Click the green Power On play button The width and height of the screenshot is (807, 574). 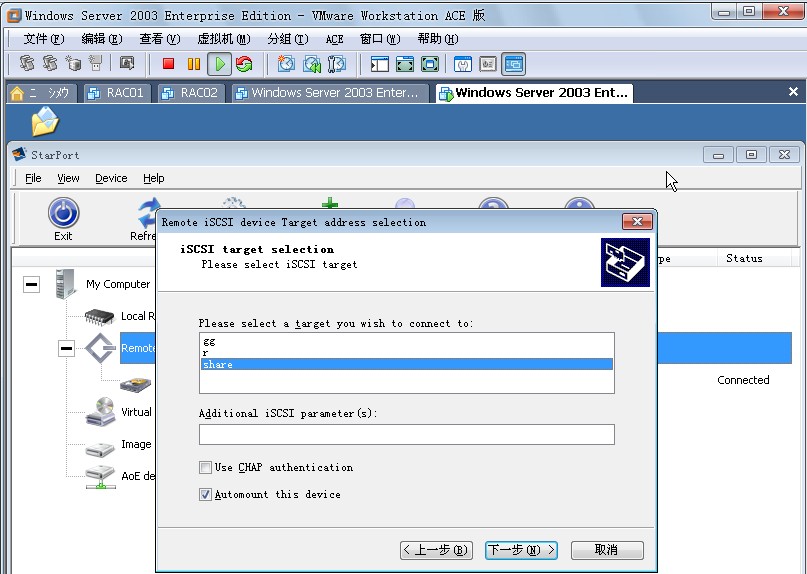pyautogui.click(x=220, y=64)
